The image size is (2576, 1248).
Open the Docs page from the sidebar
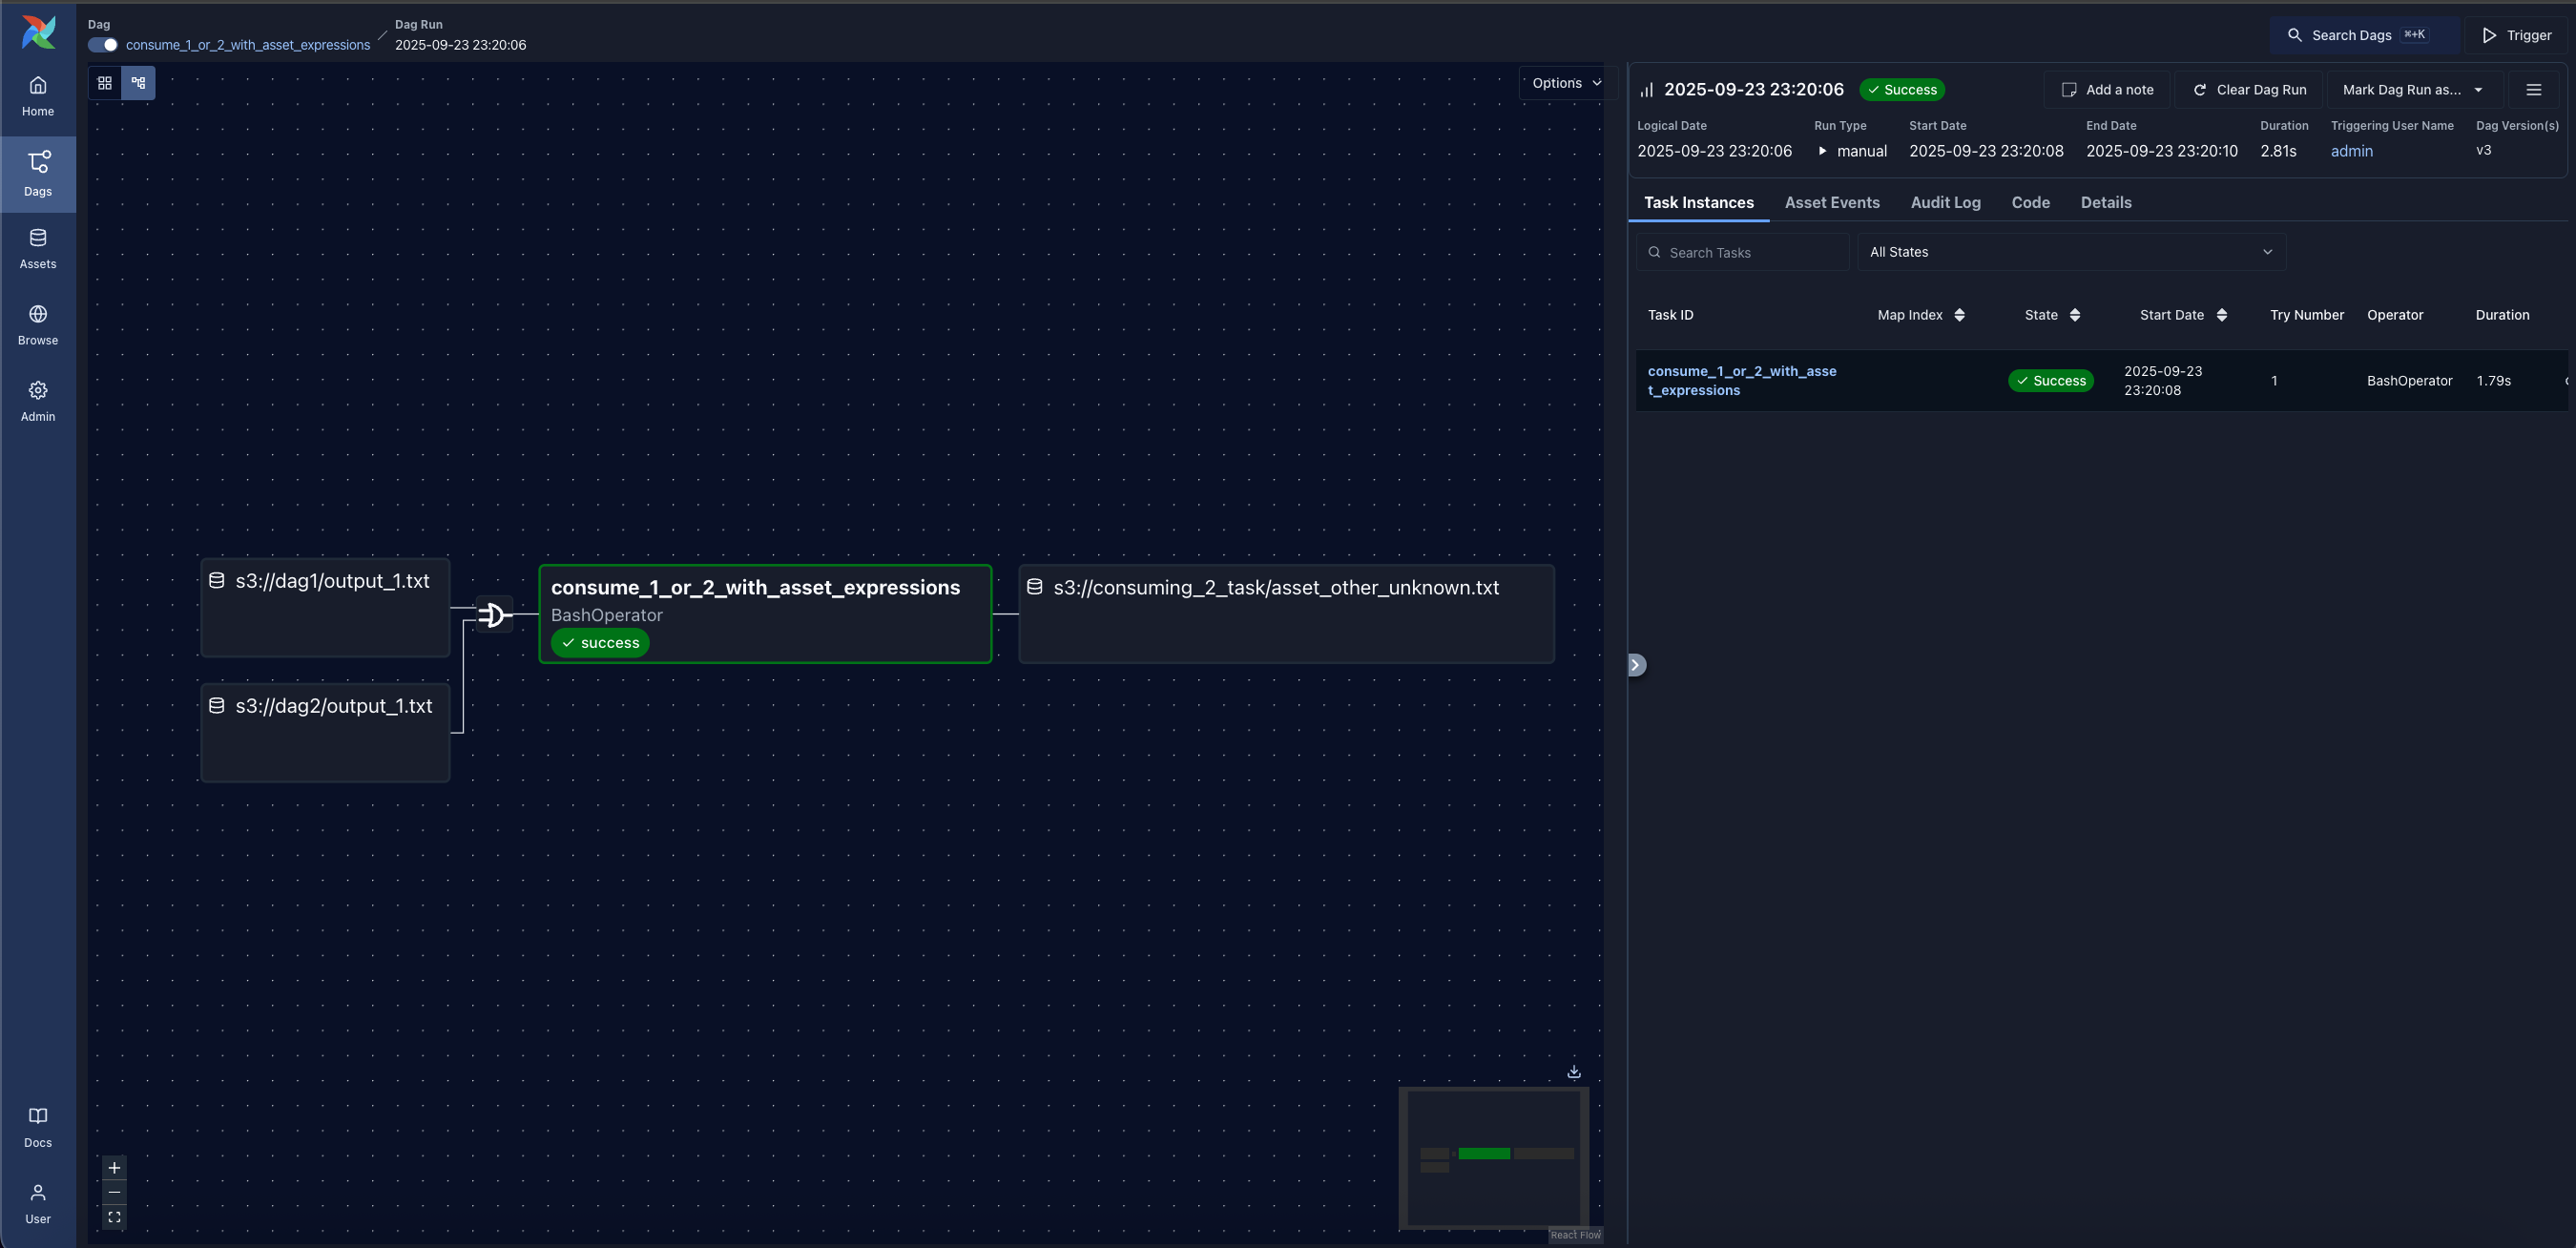tap(37, 1125)
